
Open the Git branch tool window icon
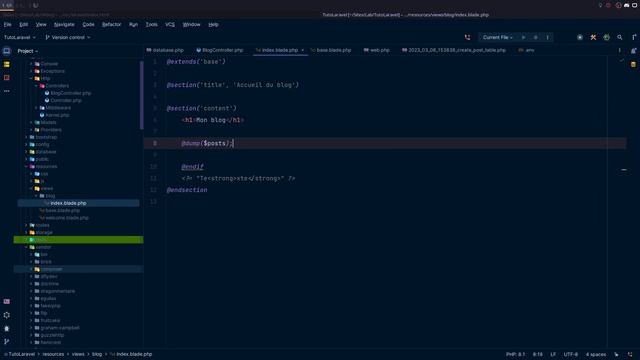[7, 342]
